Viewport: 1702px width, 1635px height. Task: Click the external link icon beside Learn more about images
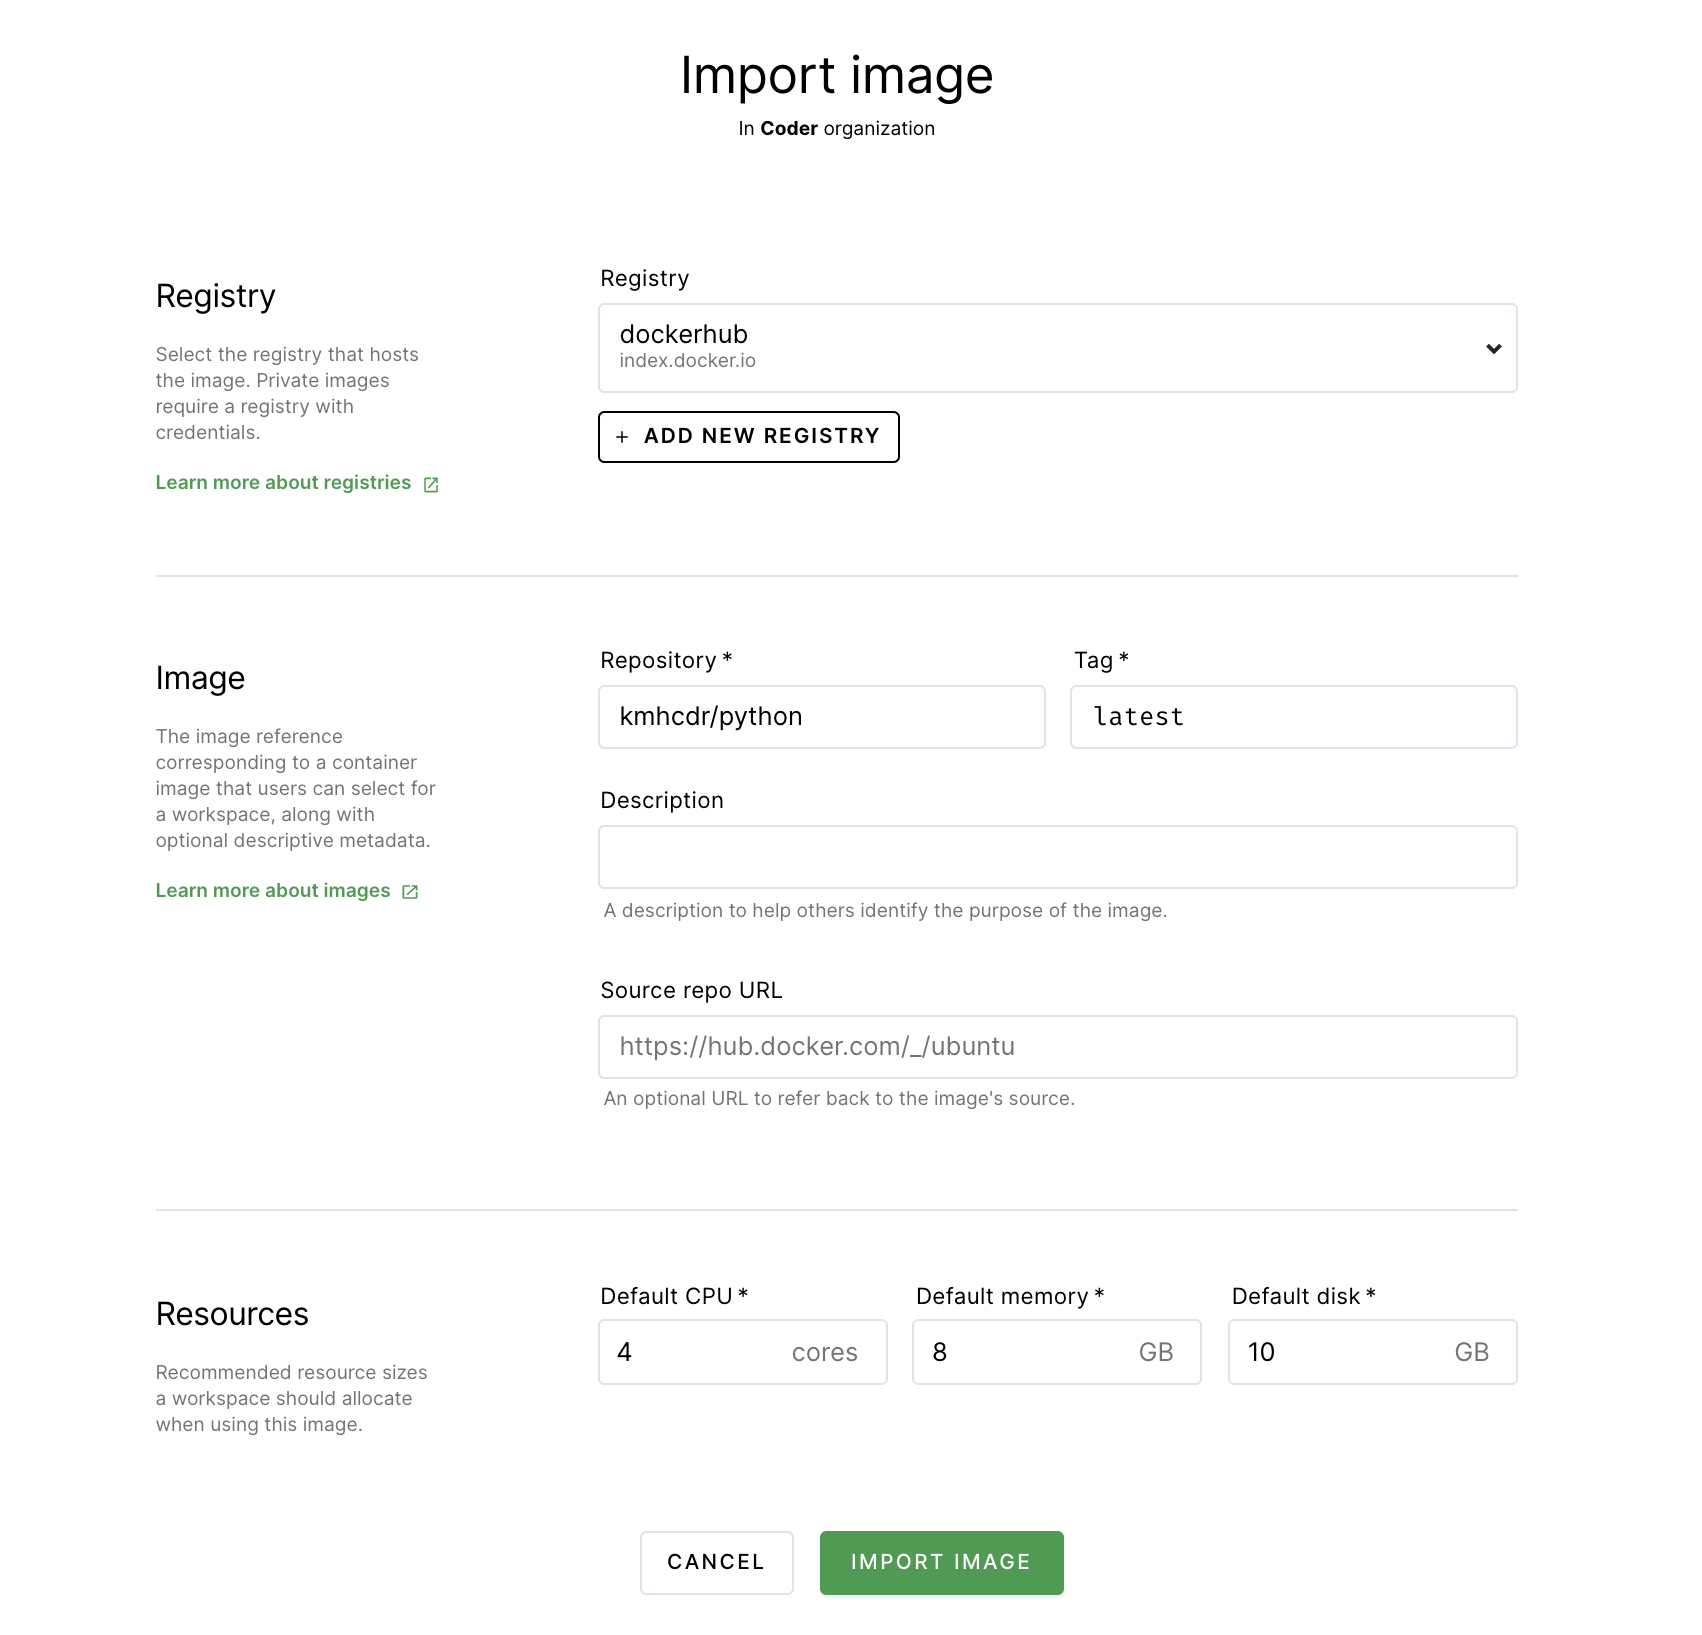pyautogui.click(x=410, y=892)
